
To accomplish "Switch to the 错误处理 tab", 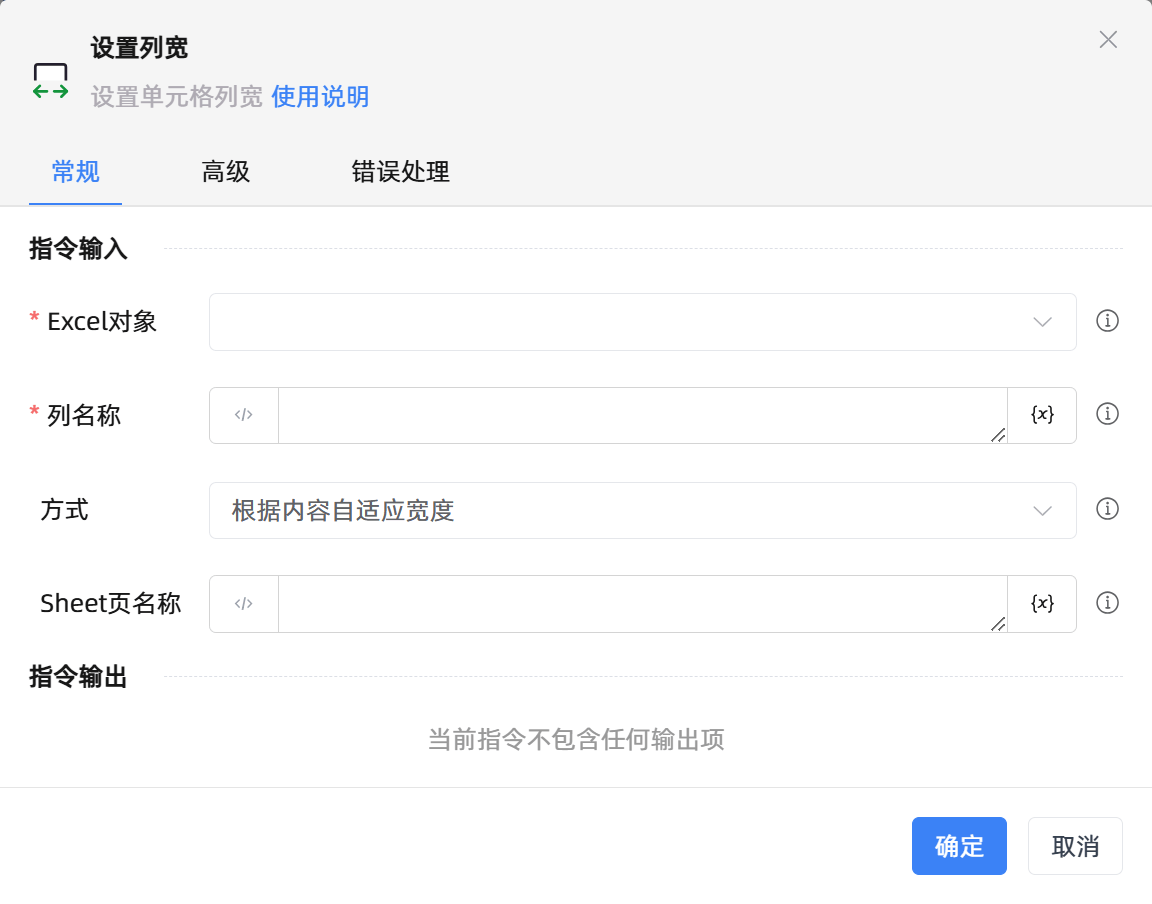I will pyautogui.click(x=400, y=172).
